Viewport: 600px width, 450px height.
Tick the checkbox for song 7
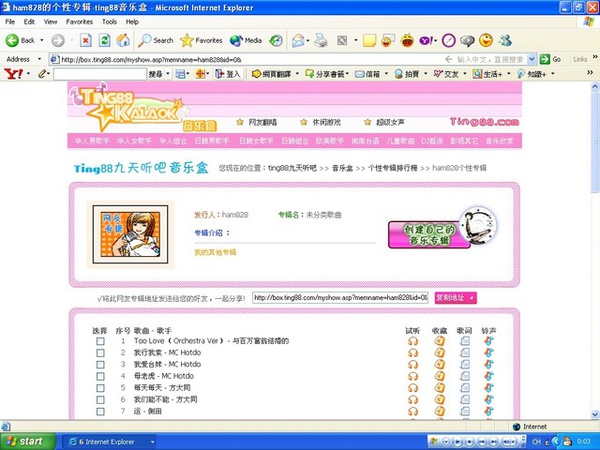pyautogui.click(x=100, y=411)
